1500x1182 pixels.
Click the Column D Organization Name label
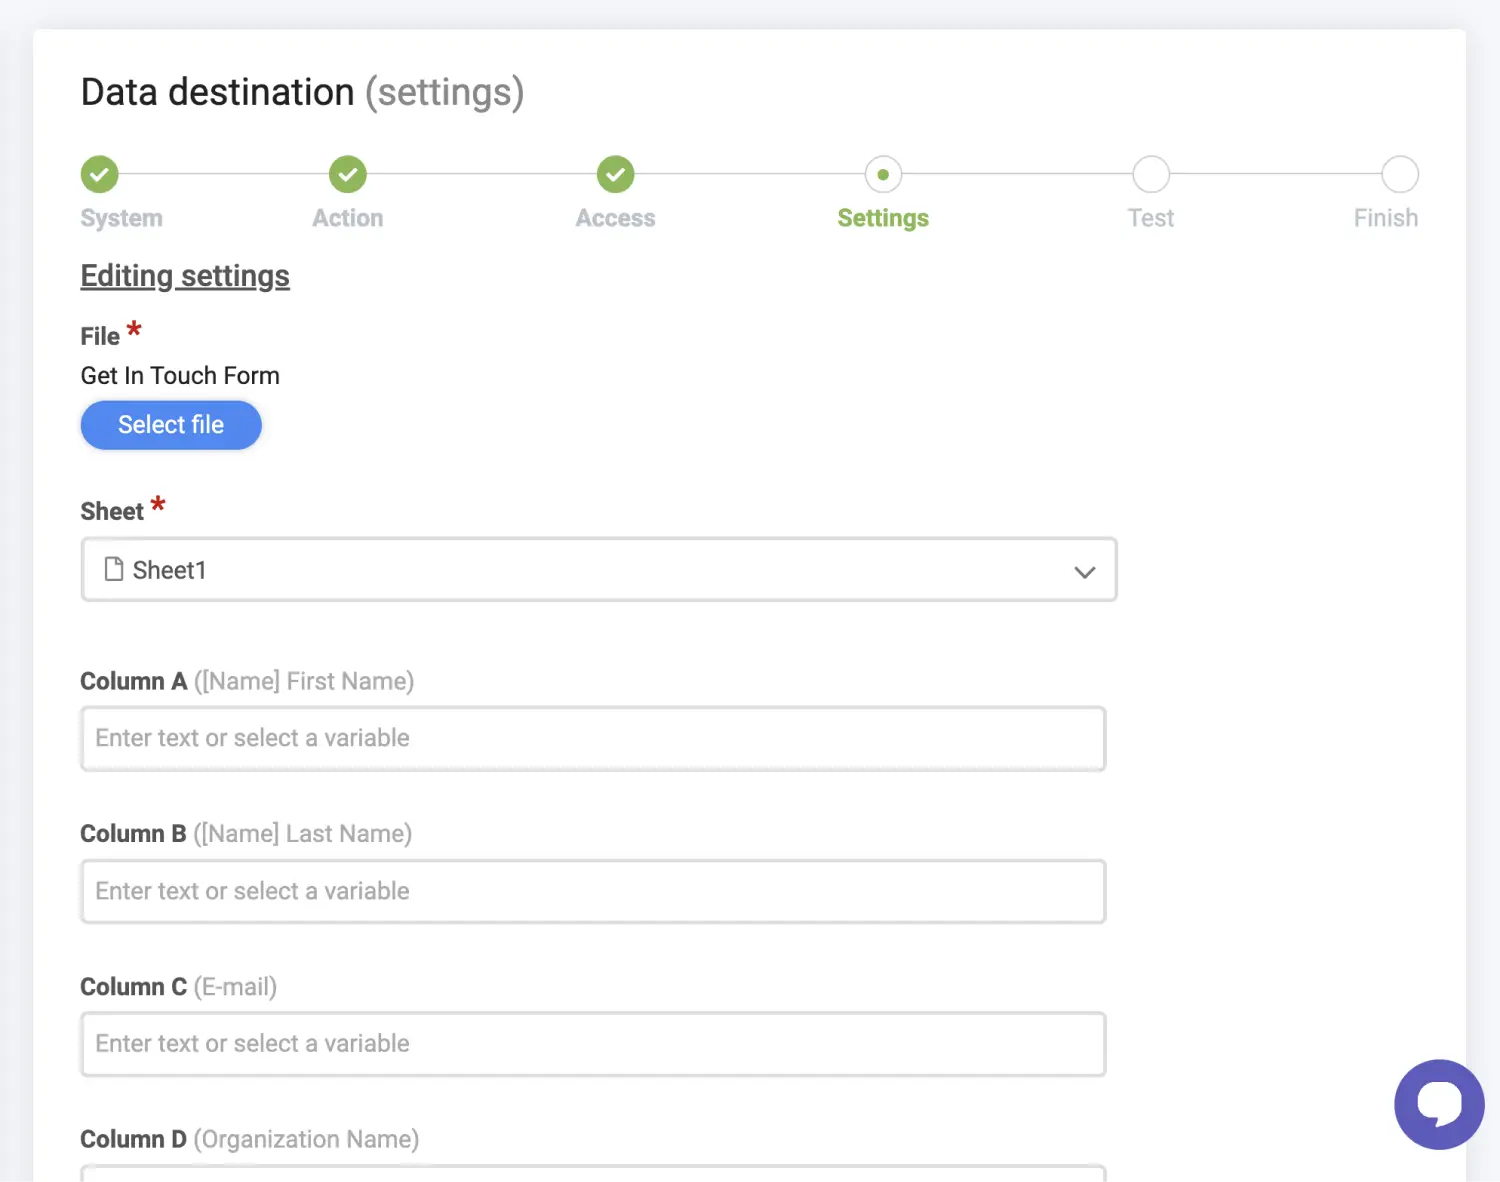click(x=250, y=1139)
